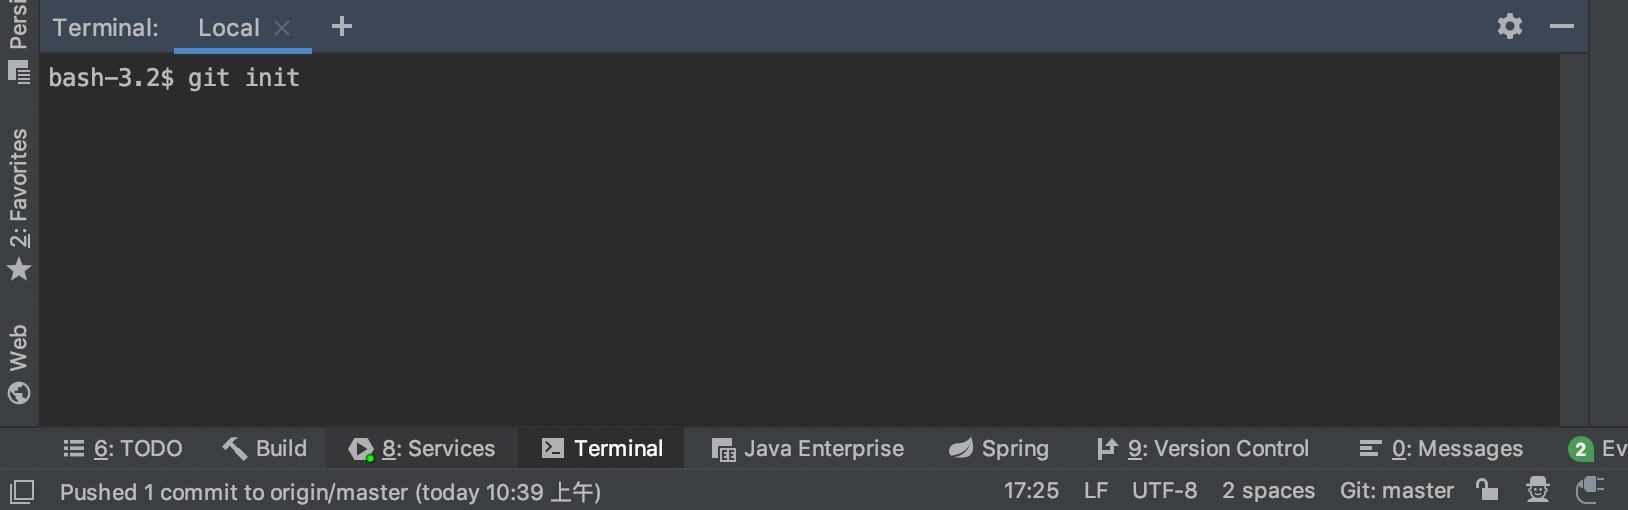Click the power plug icon in status bar
The width and height of the screenshot is (1628, 510).
(x=1589, y=490)
